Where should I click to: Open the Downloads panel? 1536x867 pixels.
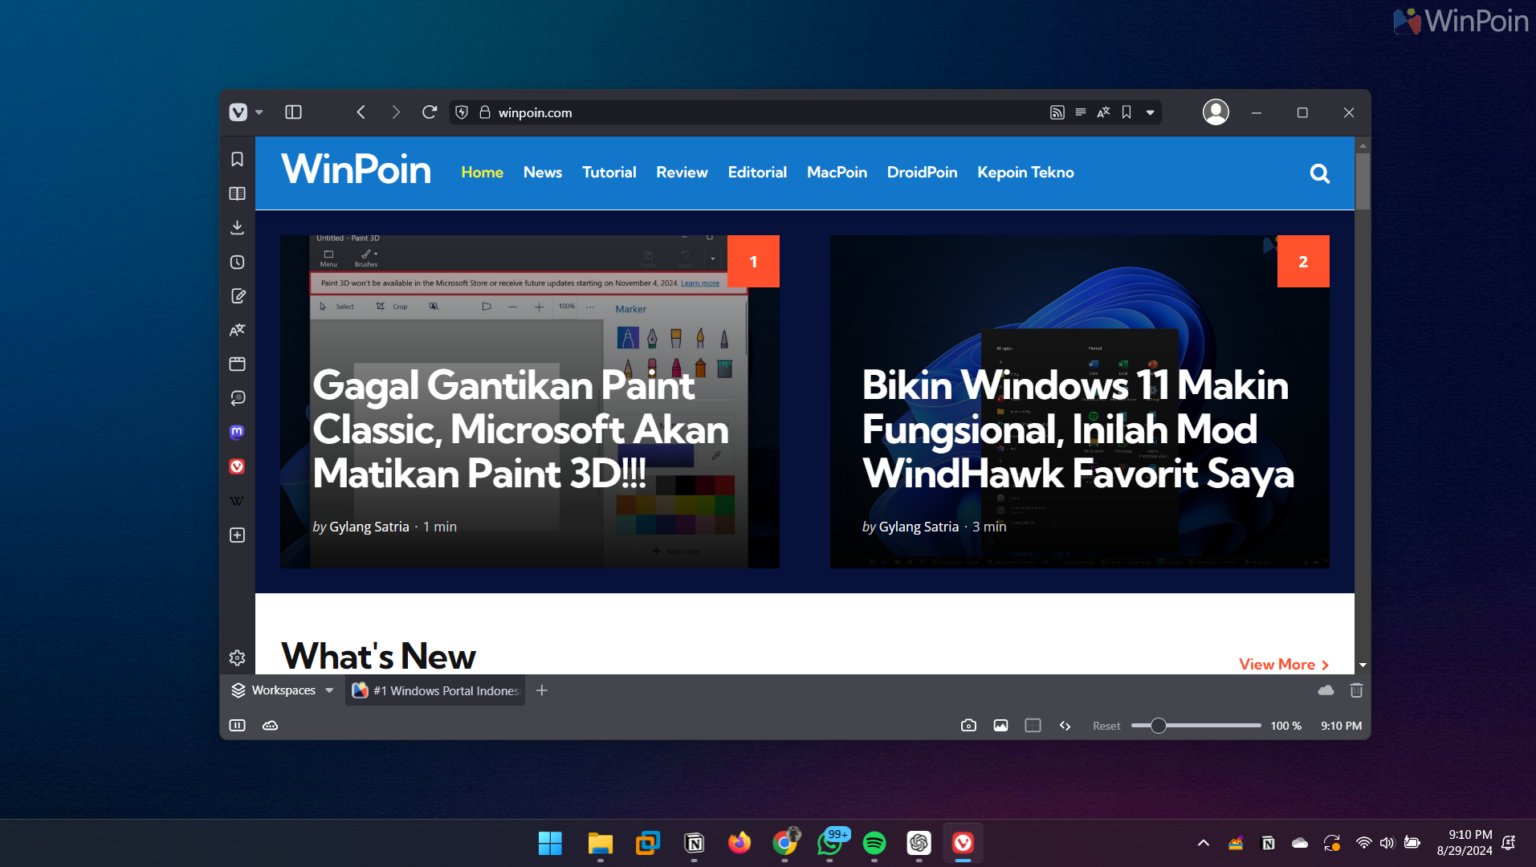237,227
